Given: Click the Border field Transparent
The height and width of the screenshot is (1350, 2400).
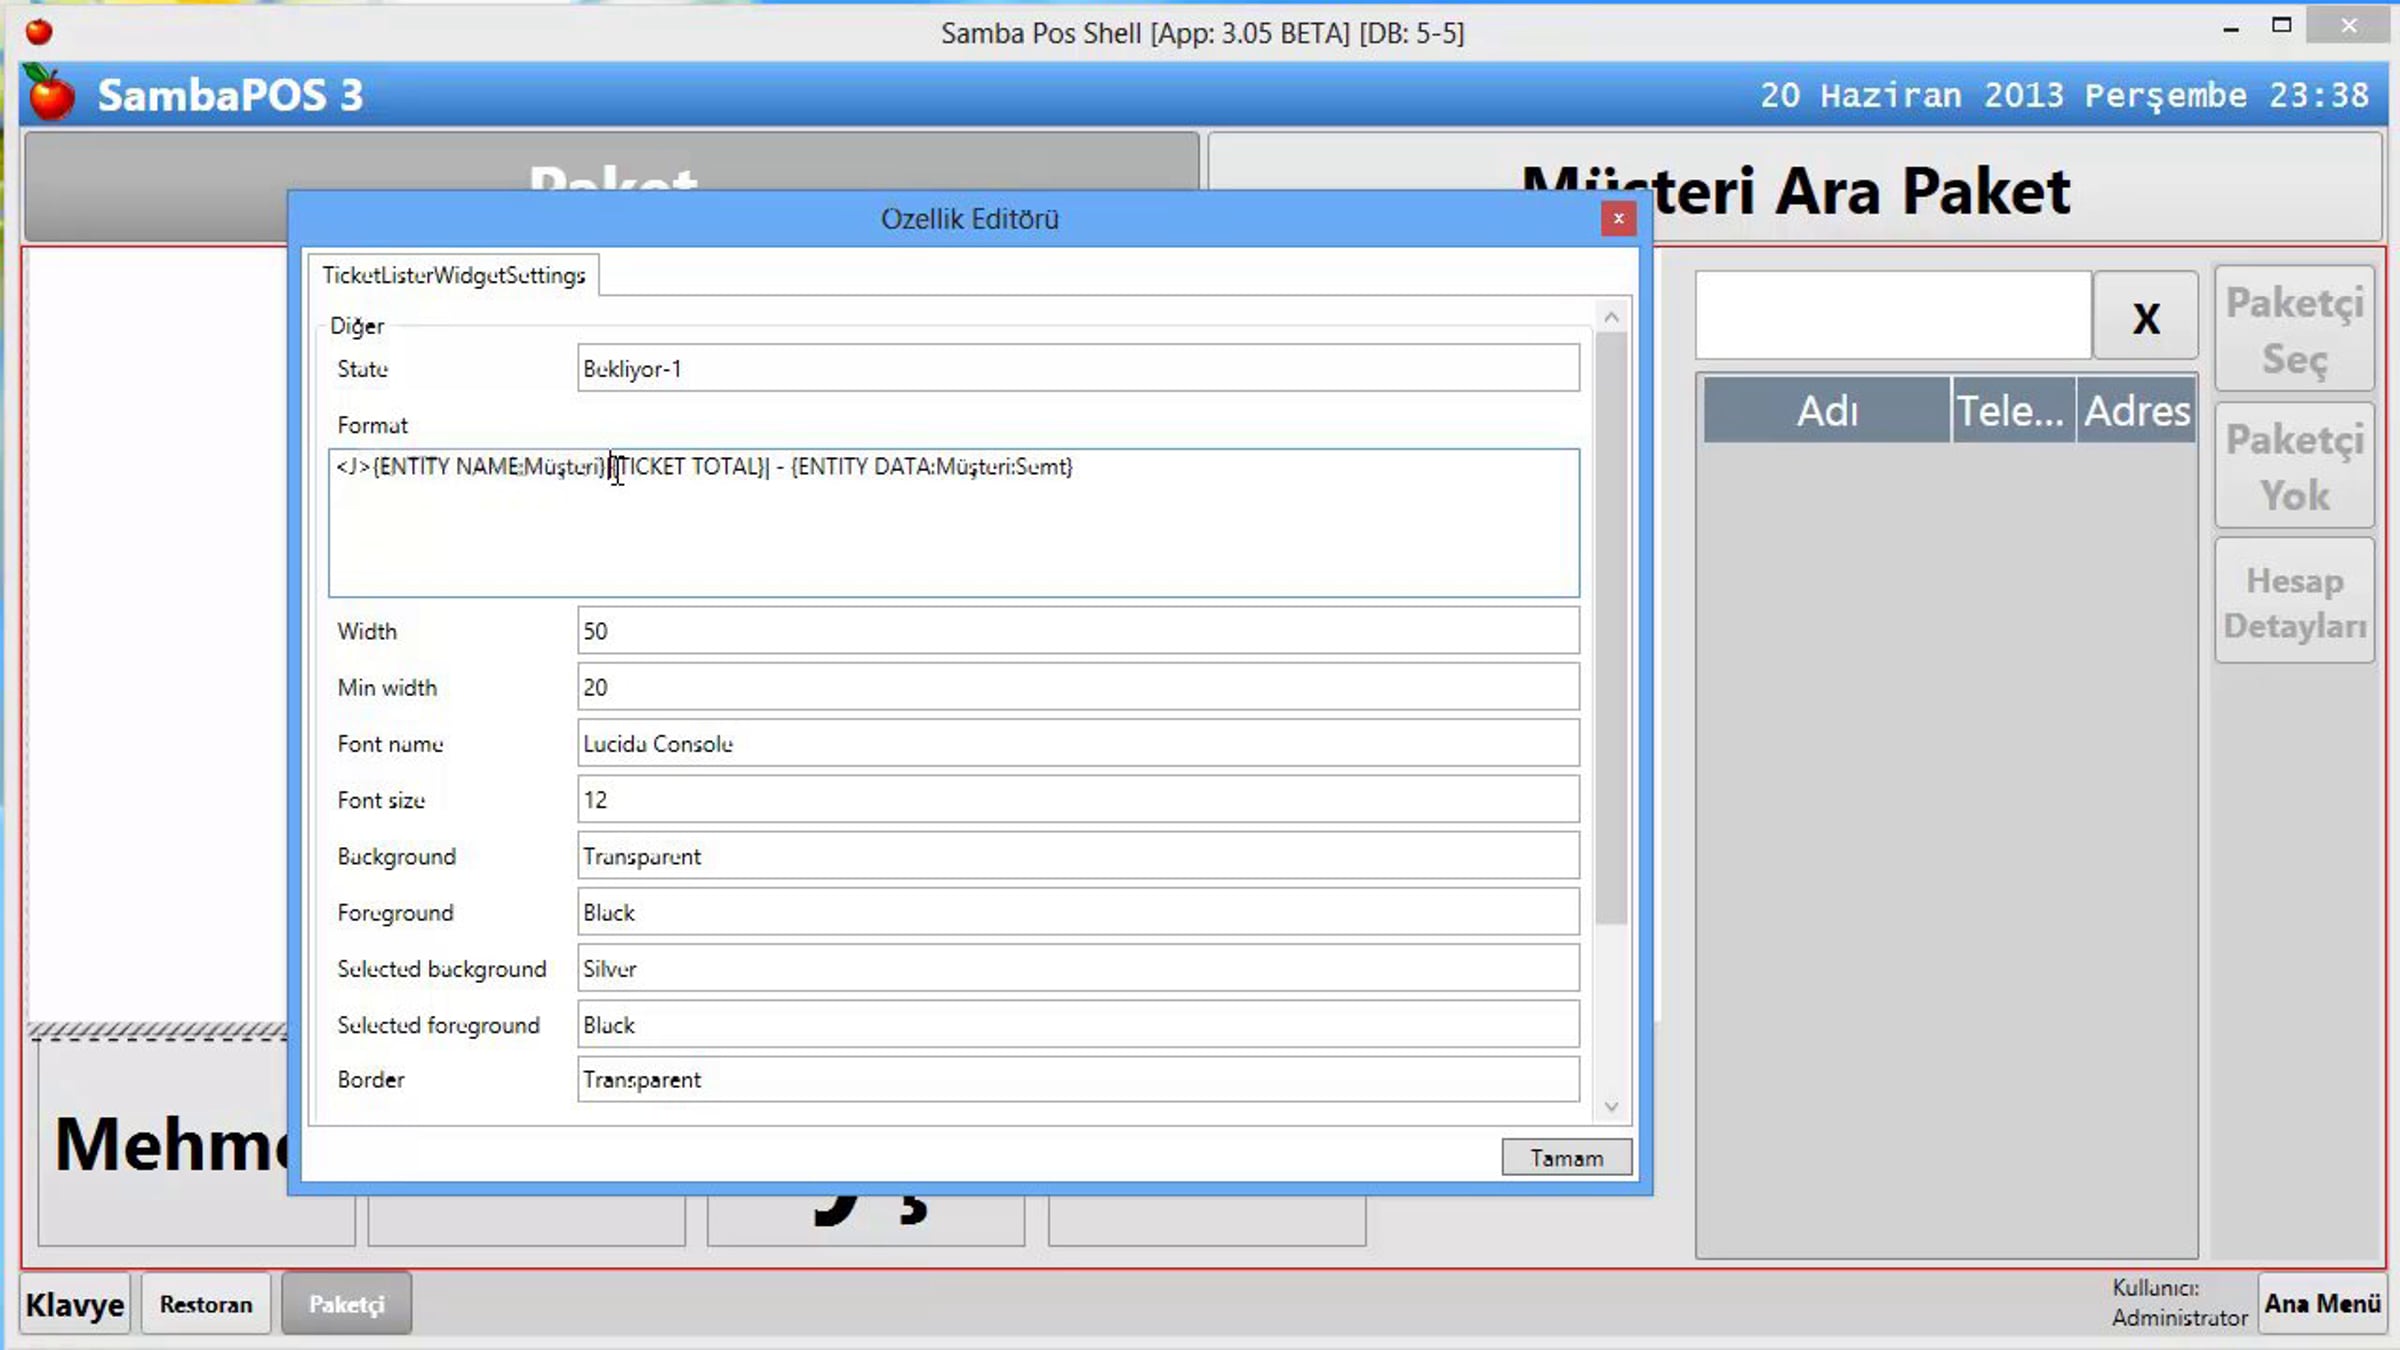Looking at the screenshot, I should coord(1078,1079).
